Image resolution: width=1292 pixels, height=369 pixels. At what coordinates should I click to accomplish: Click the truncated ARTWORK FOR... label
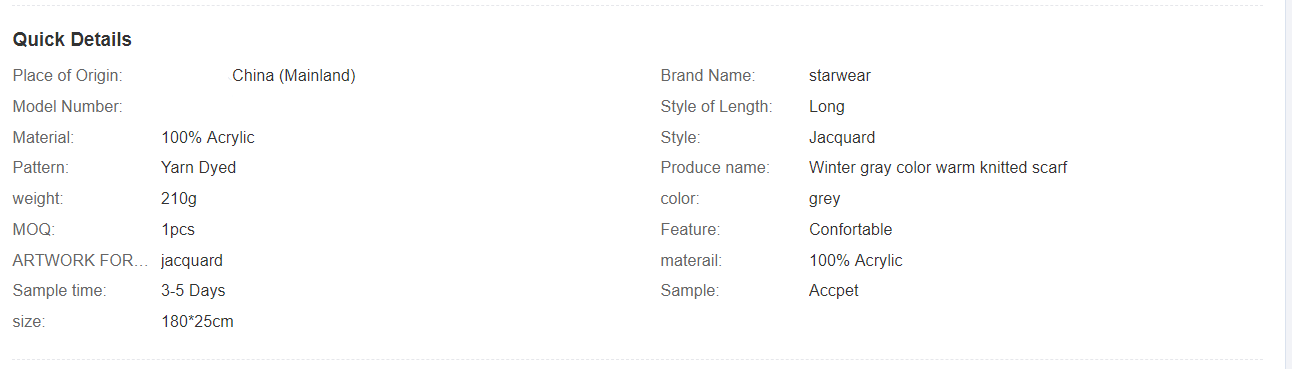[80, 261]
